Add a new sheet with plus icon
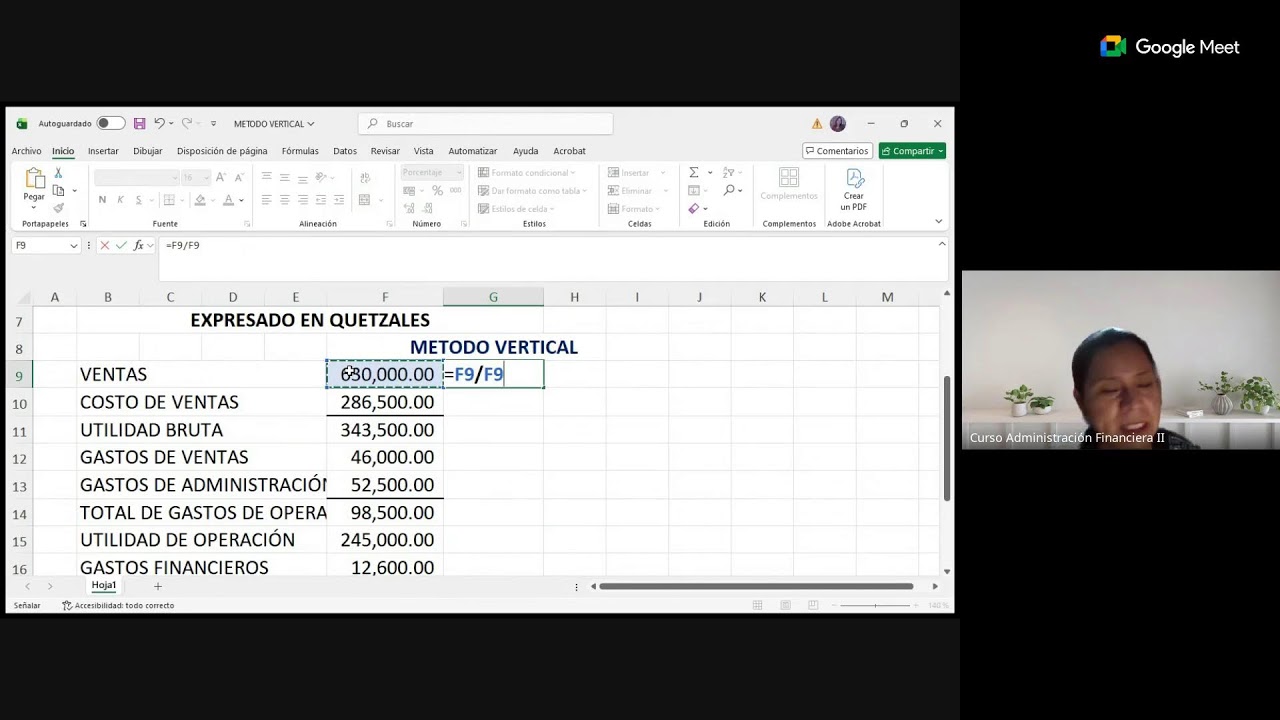This screenshot has height=720, width=1280. (157, 586)
